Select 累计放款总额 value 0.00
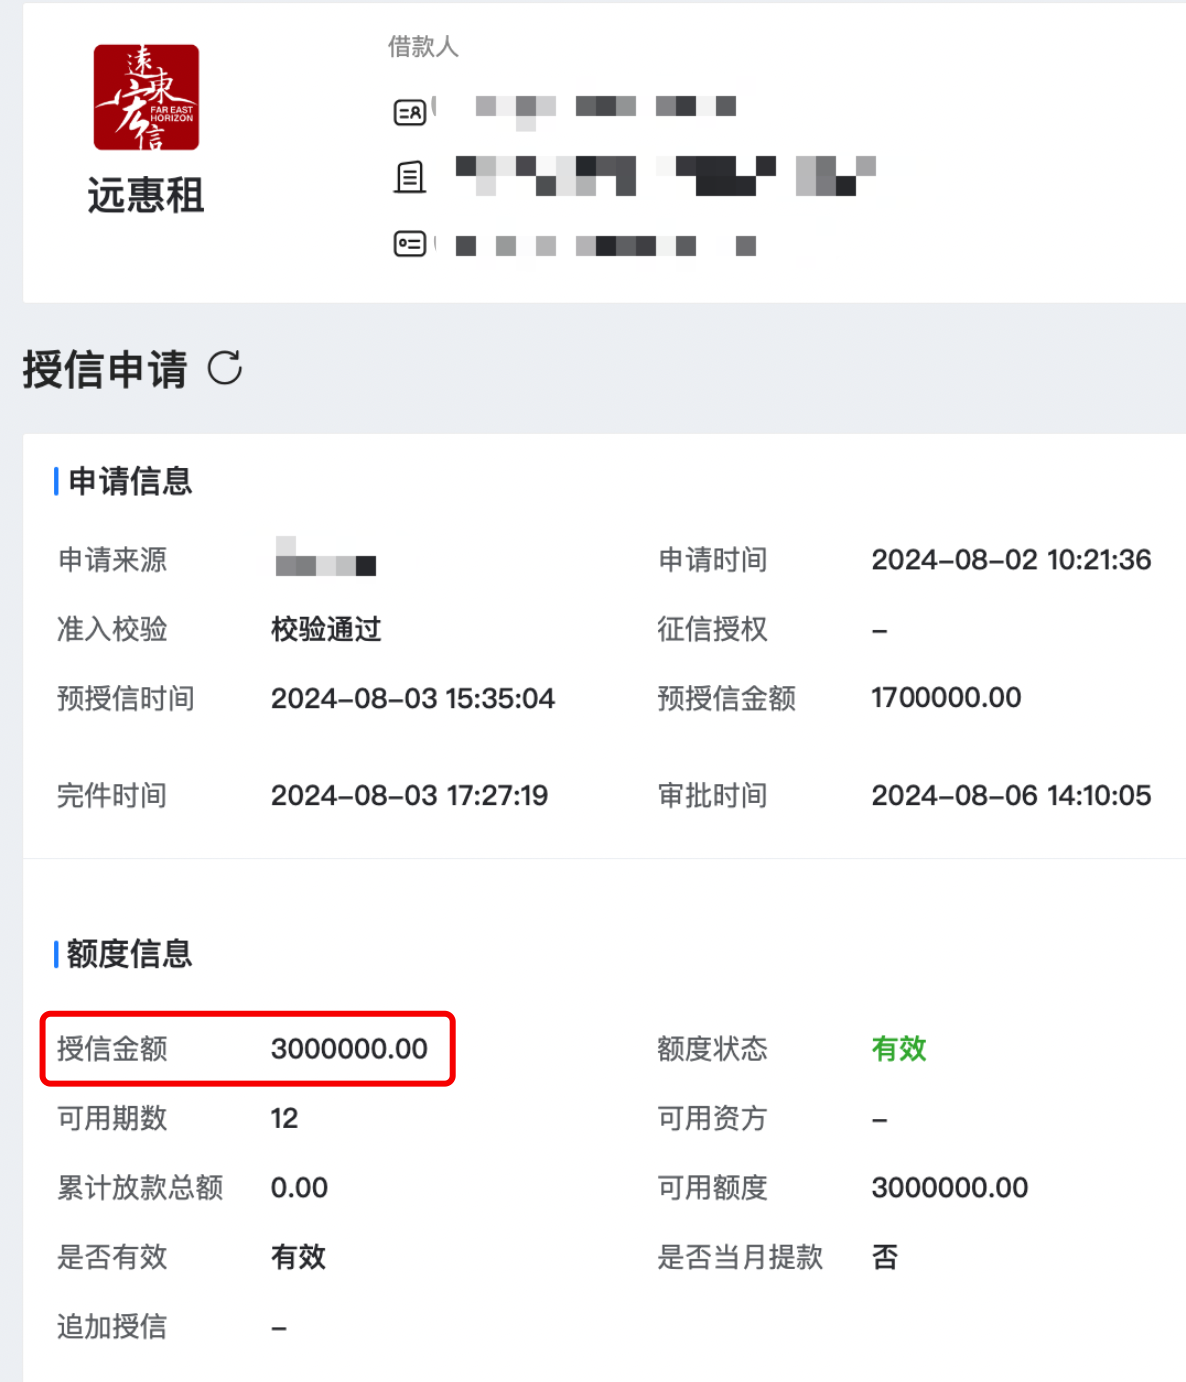1186x1382 pixels. 299,1187
